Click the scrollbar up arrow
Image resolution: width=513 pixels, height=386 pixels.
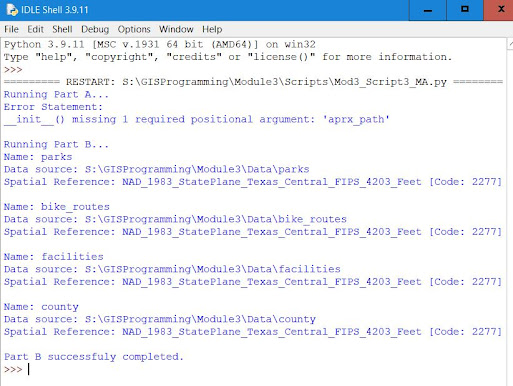pos(510,44)
